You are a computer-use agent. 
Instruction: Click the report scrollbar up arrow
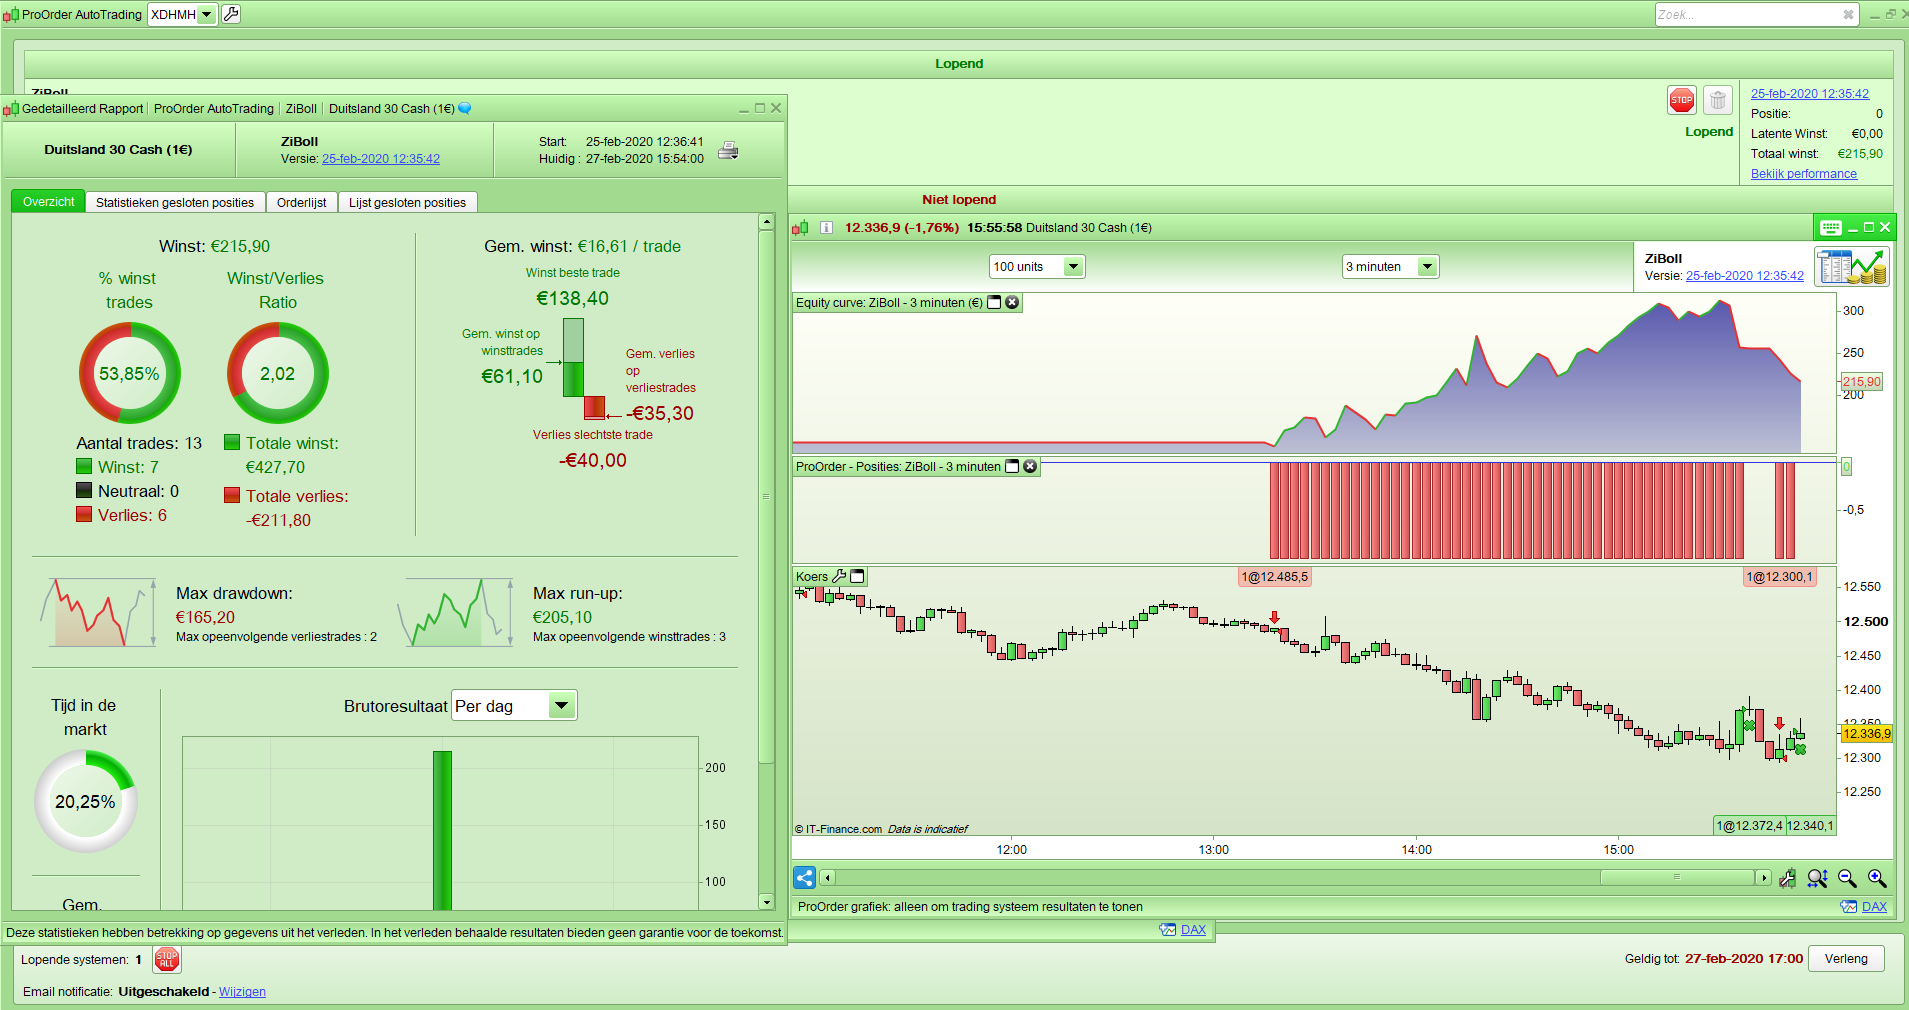click(x=767, y=222)
